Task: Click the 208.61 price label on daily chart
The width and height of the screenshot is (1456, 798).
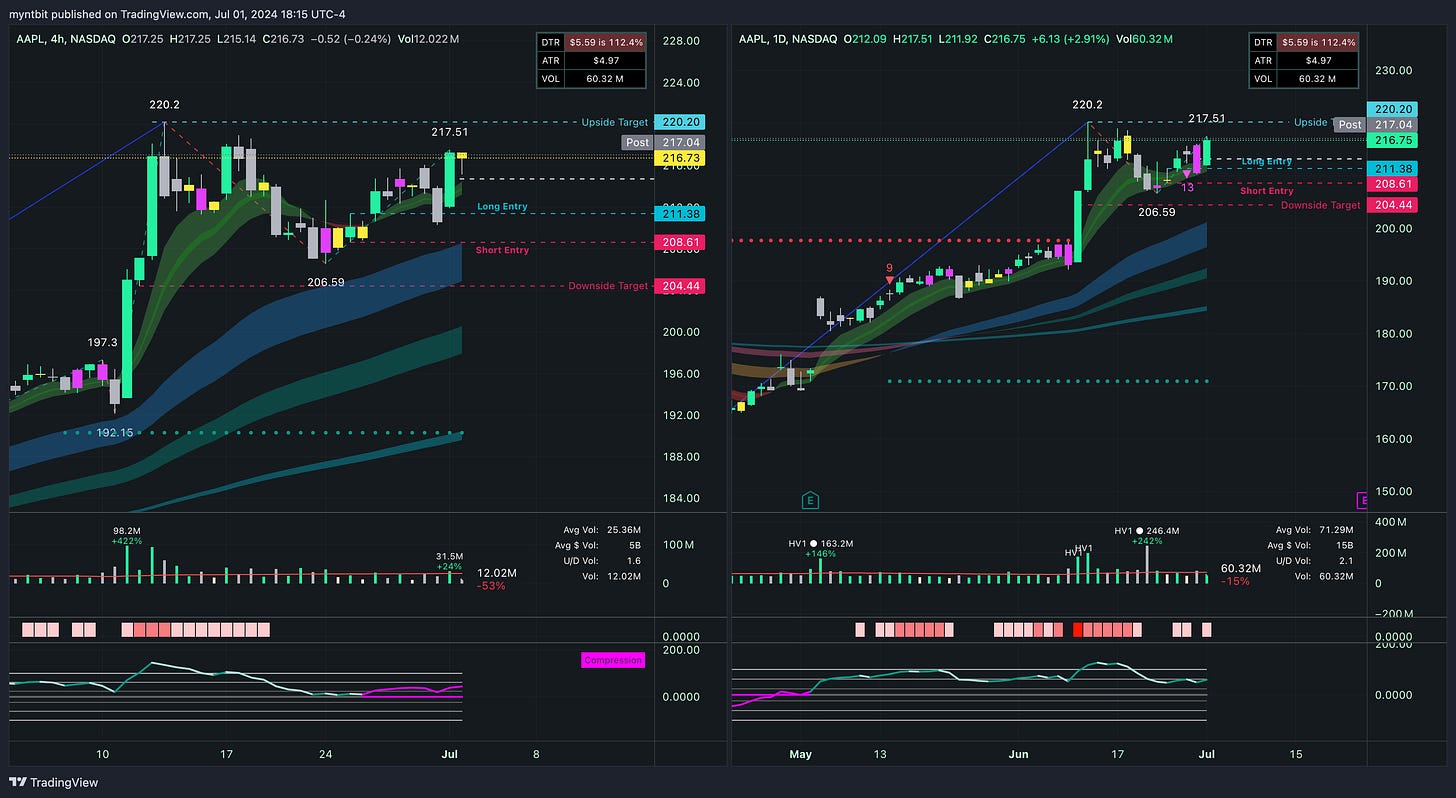Action: coord(1392,184)
